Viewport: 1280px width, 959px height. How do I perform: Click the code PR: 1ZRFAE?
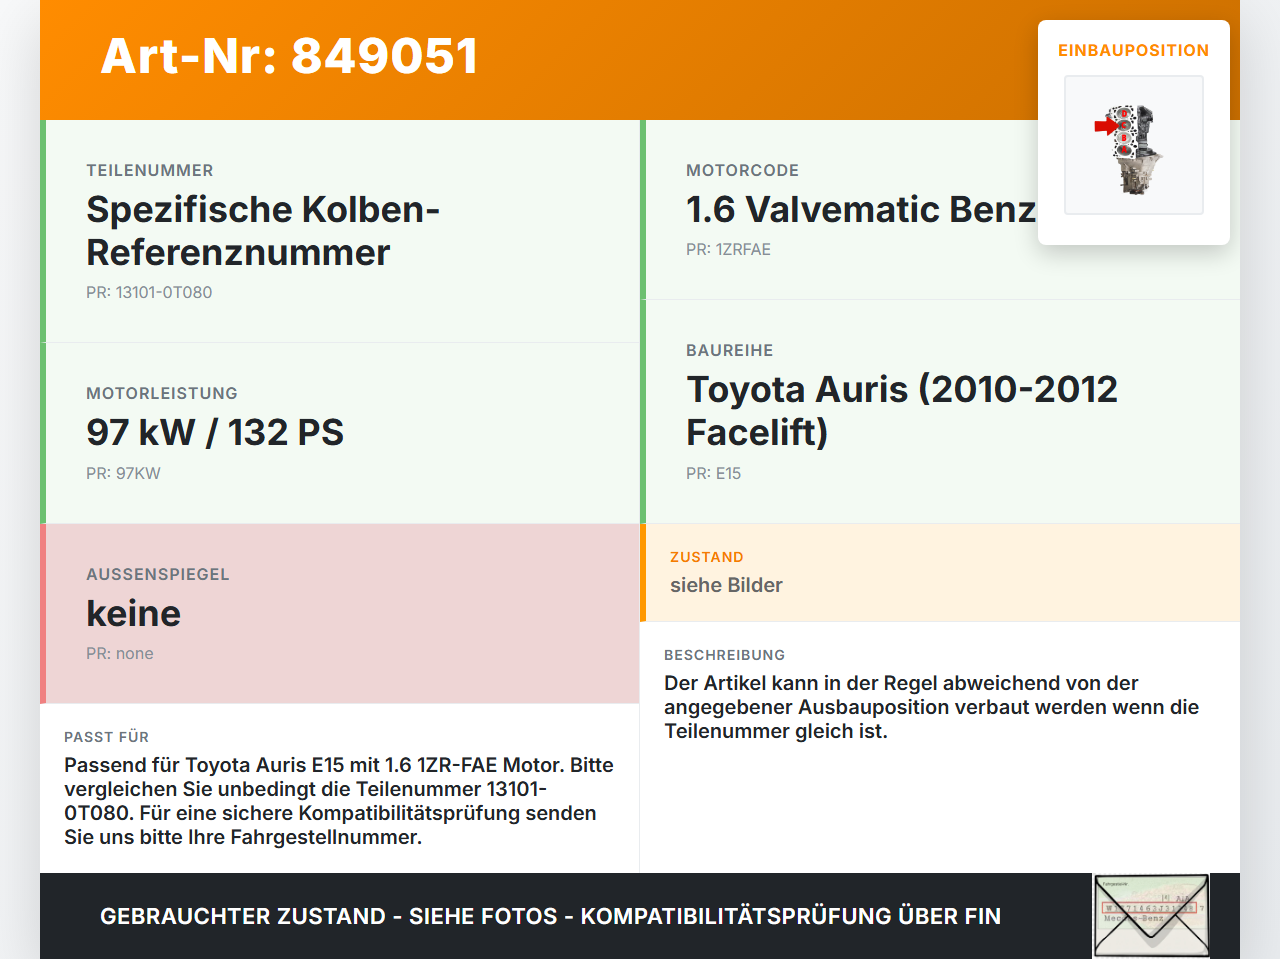pos(728,249)
